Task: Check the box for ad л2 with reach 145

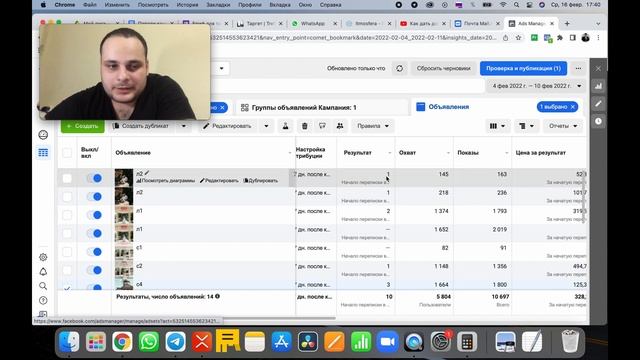Action: click(67, 178)
